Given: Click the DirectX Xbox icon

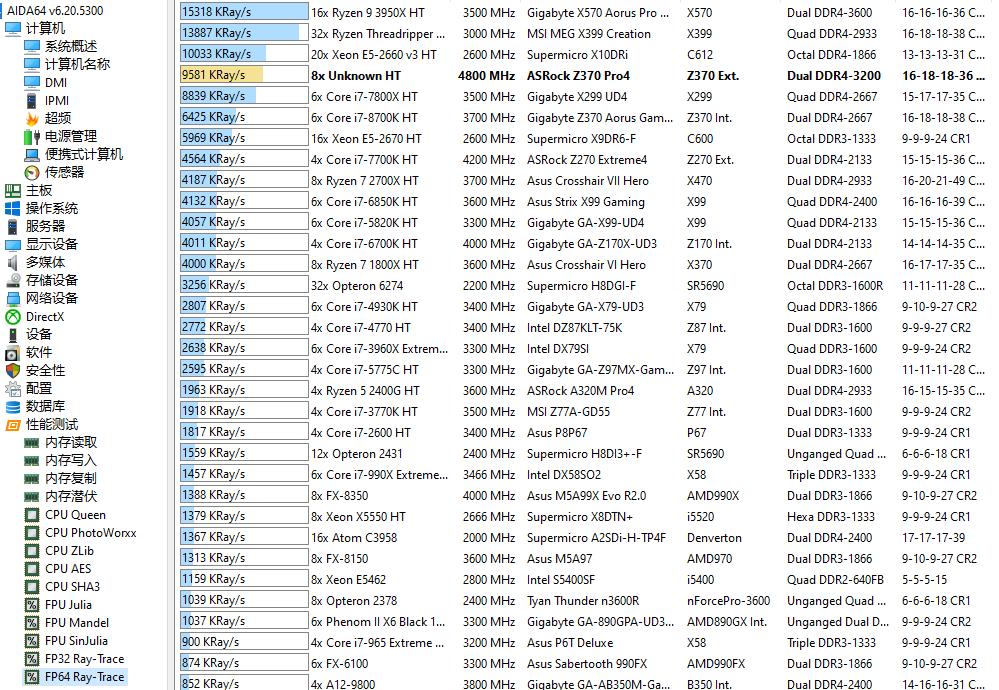Looking at the screenshot, I should pyautogui.click(x=13, y=317).
